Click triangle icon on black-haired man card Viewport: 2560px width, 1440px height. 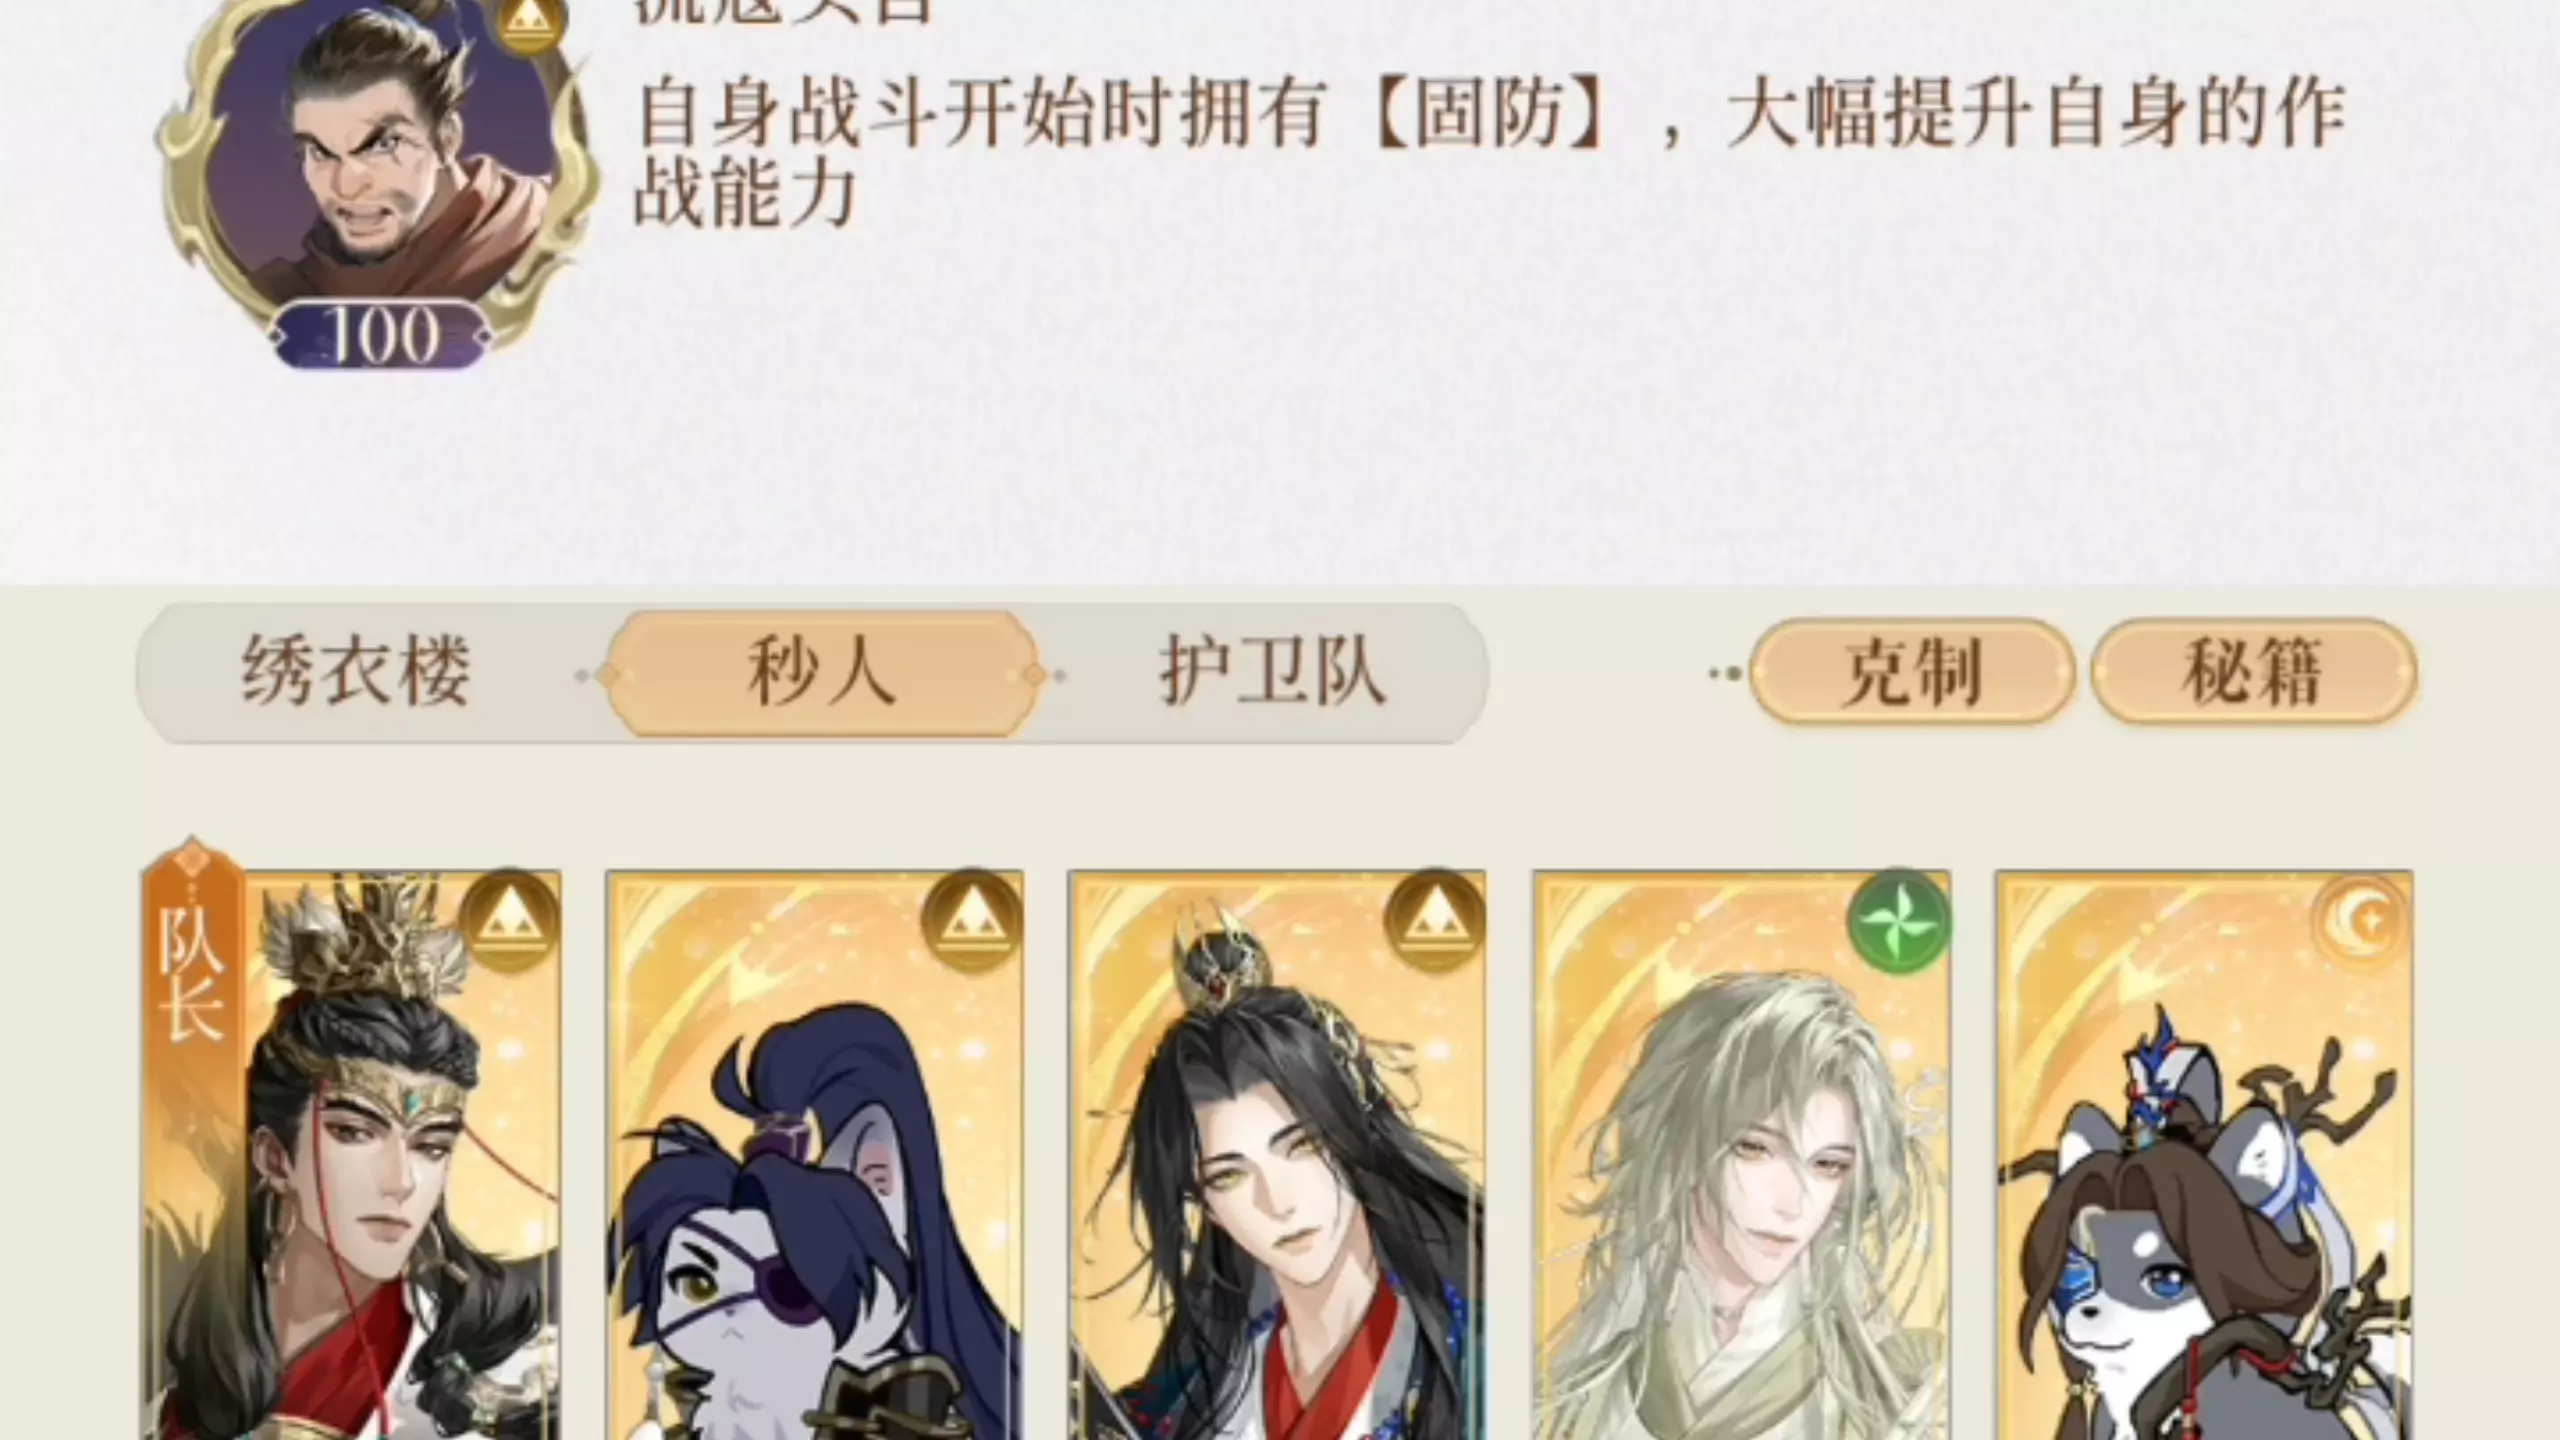1435,922
